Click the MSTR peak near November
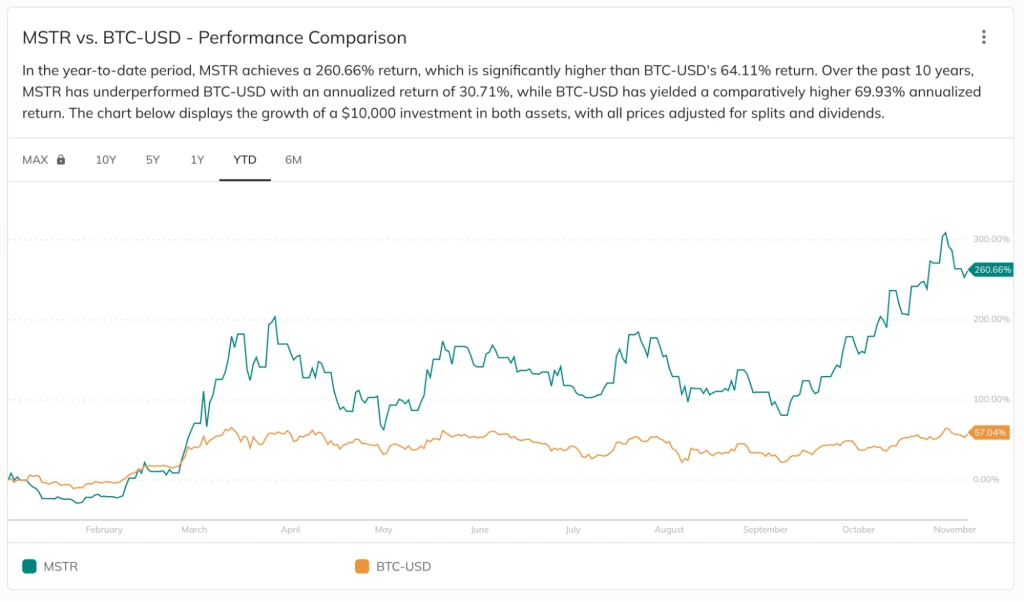This screenshot has height=602, width=1024. click(x=945, y=233)
